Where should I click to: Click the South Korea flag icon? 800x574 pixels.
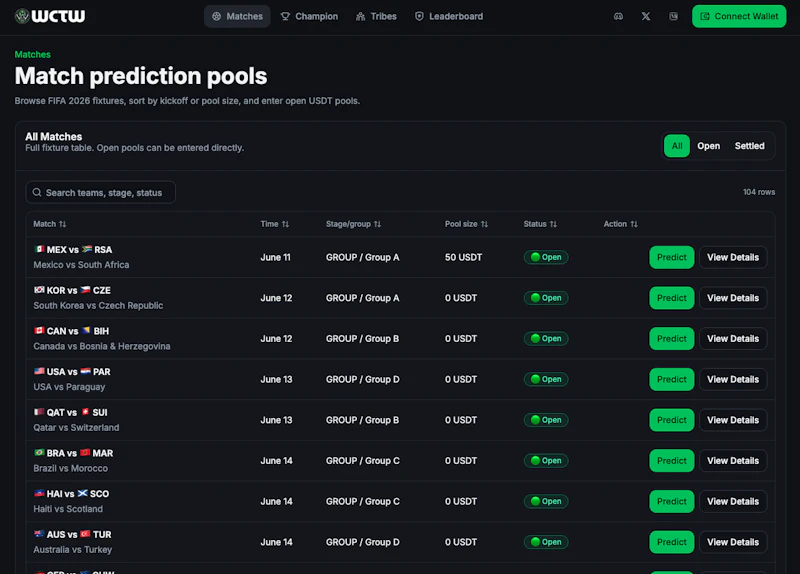[x=39, y=290]
